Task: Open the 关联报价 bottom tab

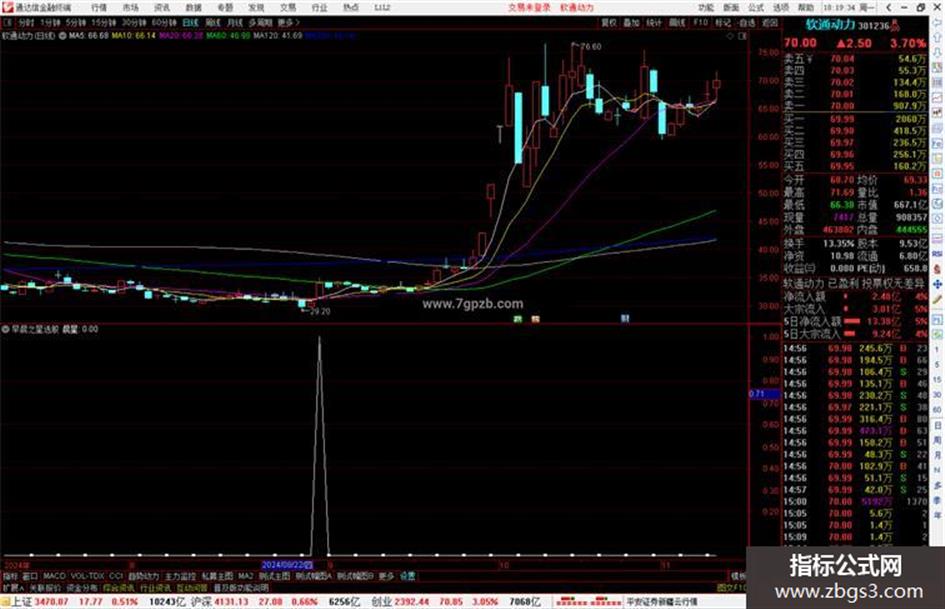Action: (45, 587)
